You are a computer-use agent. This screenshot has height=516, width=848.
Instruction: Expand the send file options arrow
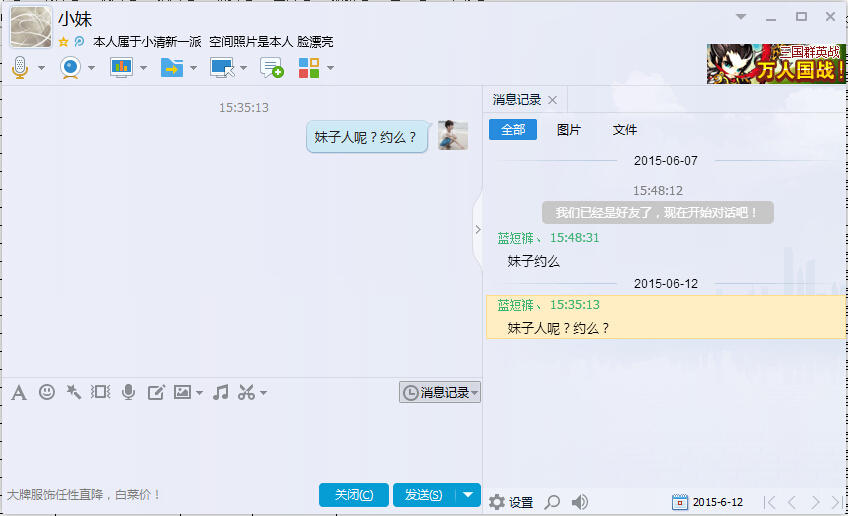(193, 68)
